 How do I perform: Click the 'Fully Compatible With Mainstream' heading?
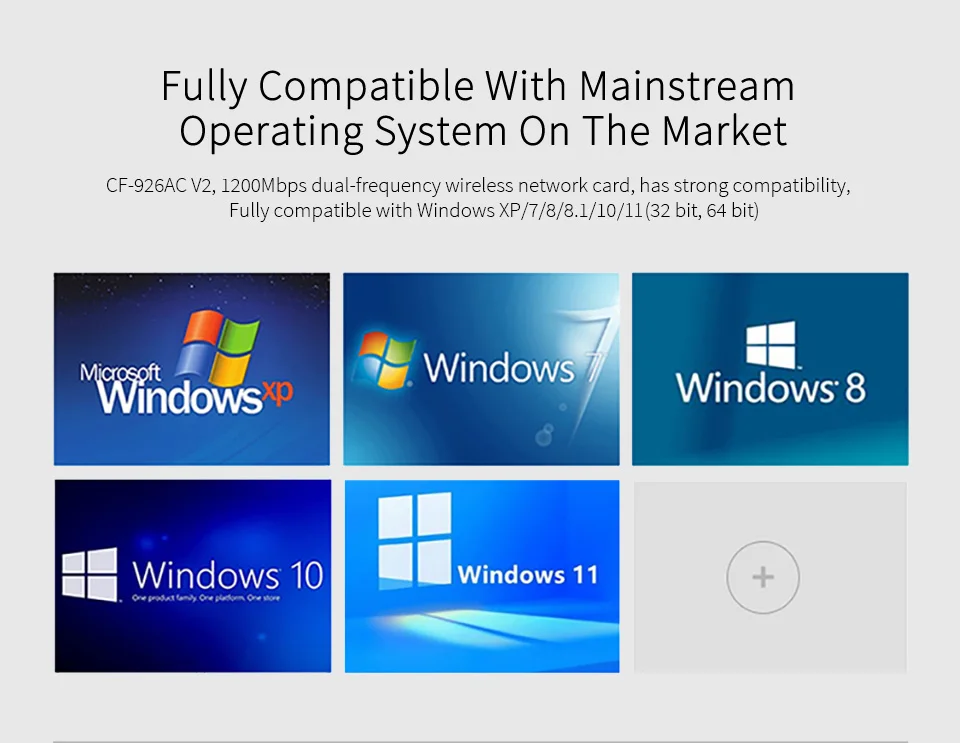tap(478, 87)
